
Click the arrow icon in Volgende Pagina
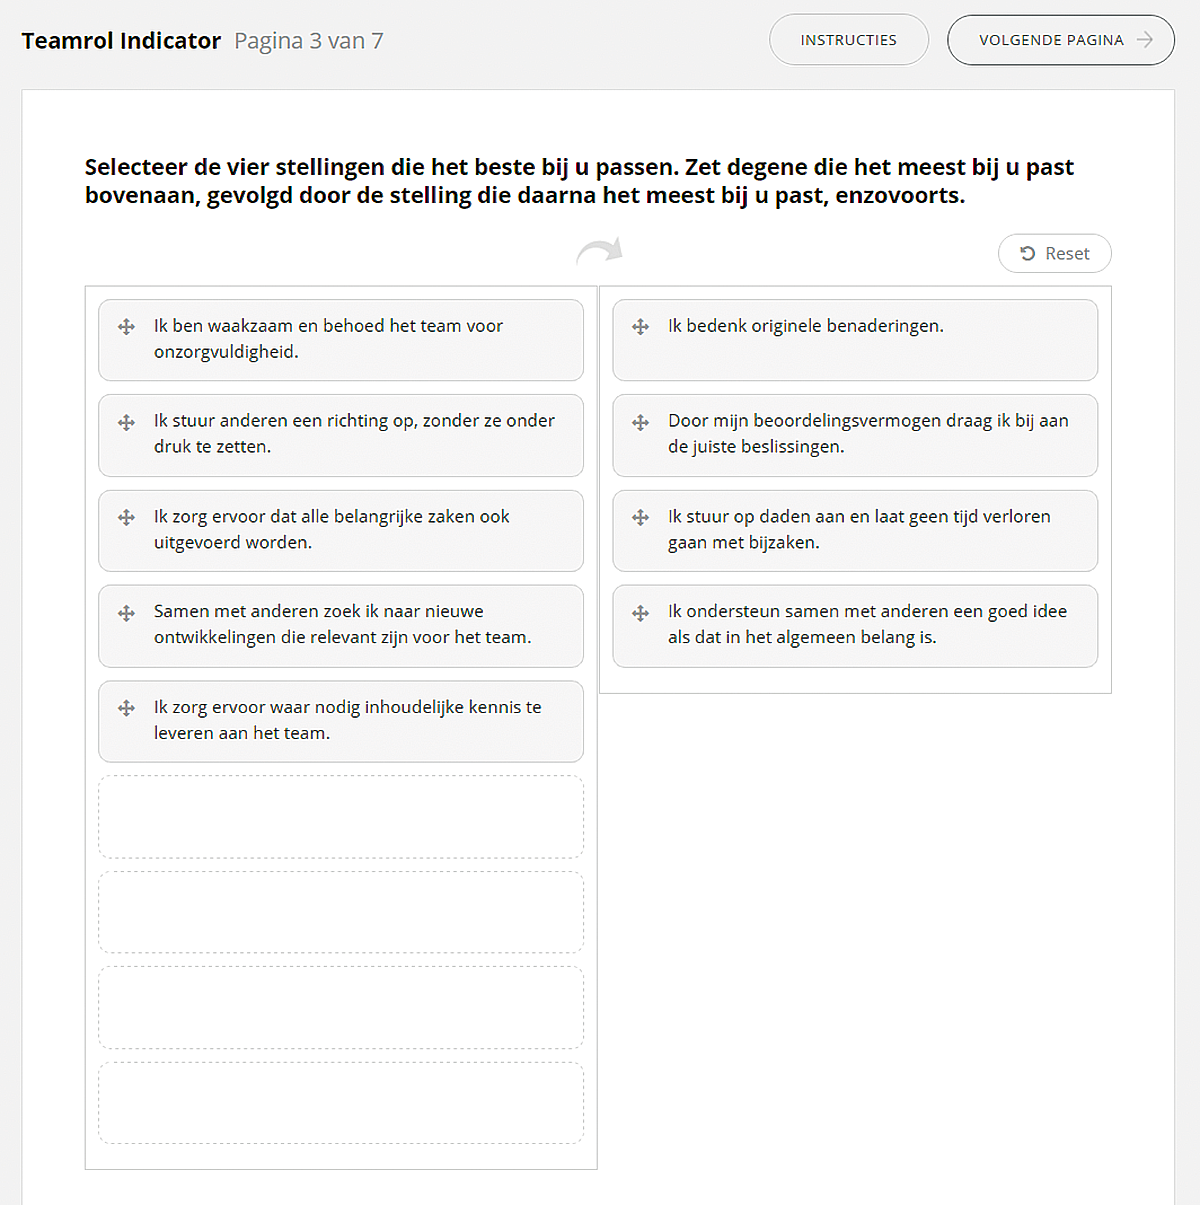point(1145,40)
